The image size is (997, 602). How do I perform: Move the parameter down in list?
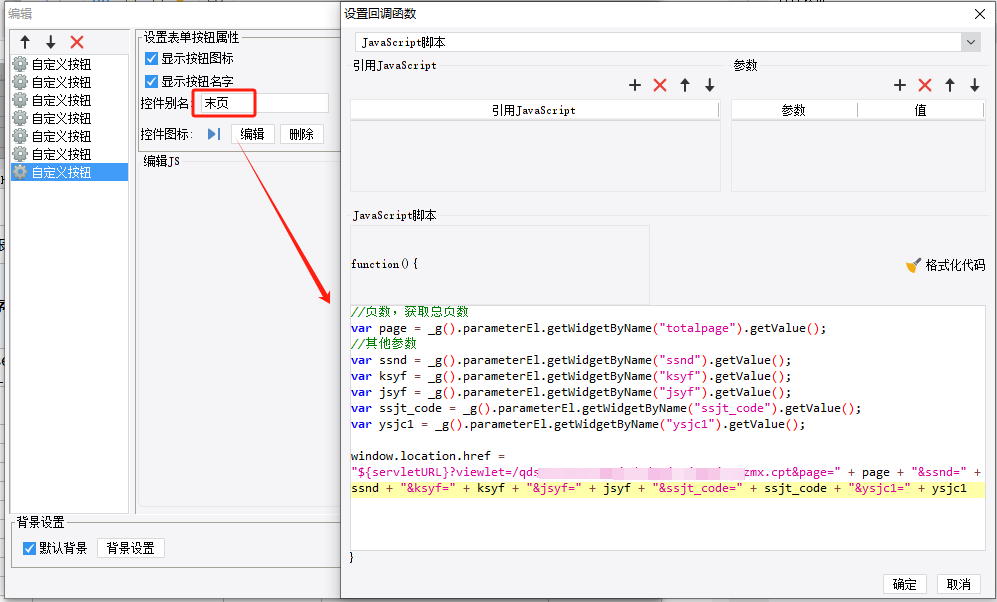974,85
